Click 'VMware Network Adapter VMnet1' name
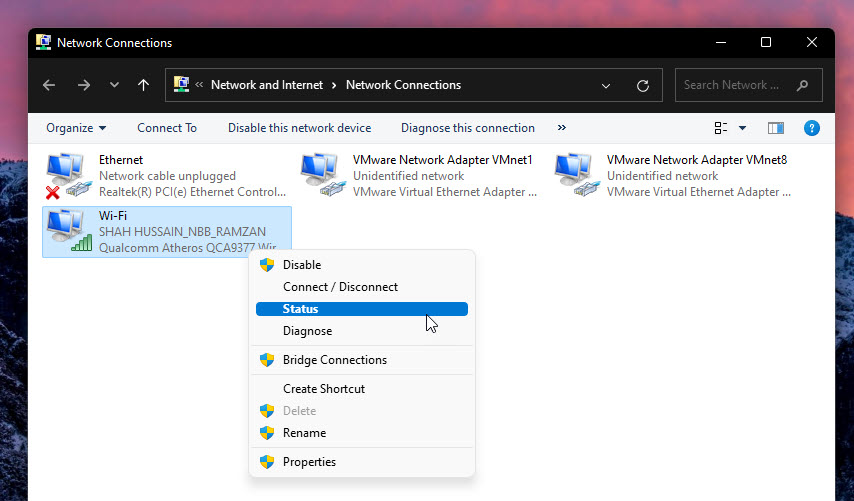 [x=442, y=160]
